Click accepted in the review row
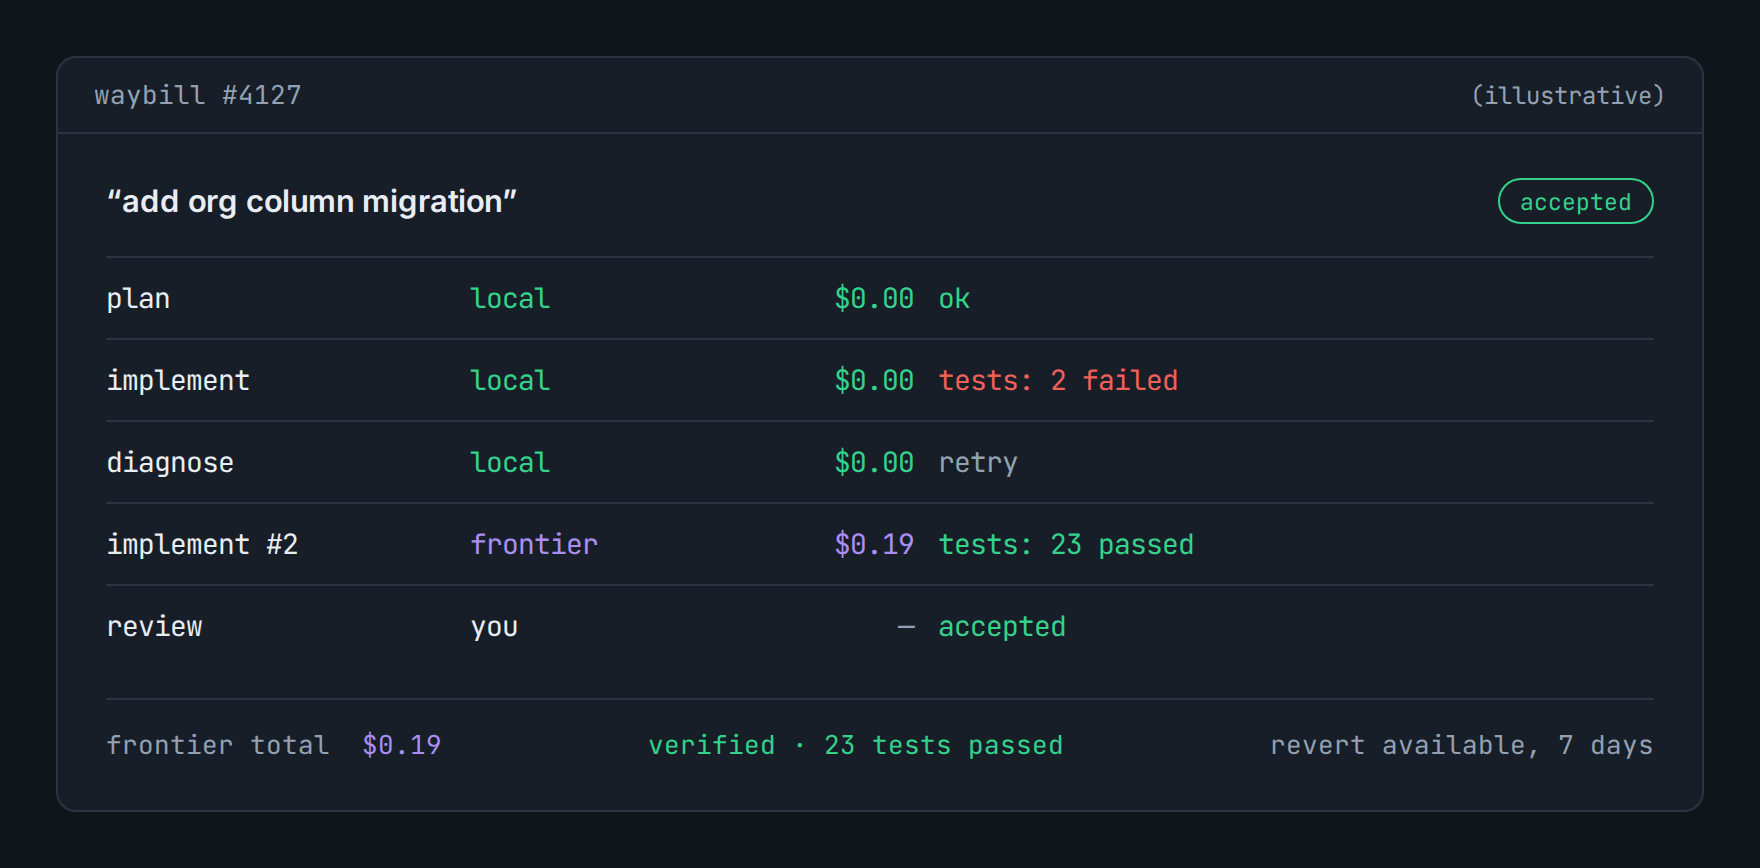 click(1002, 627)
